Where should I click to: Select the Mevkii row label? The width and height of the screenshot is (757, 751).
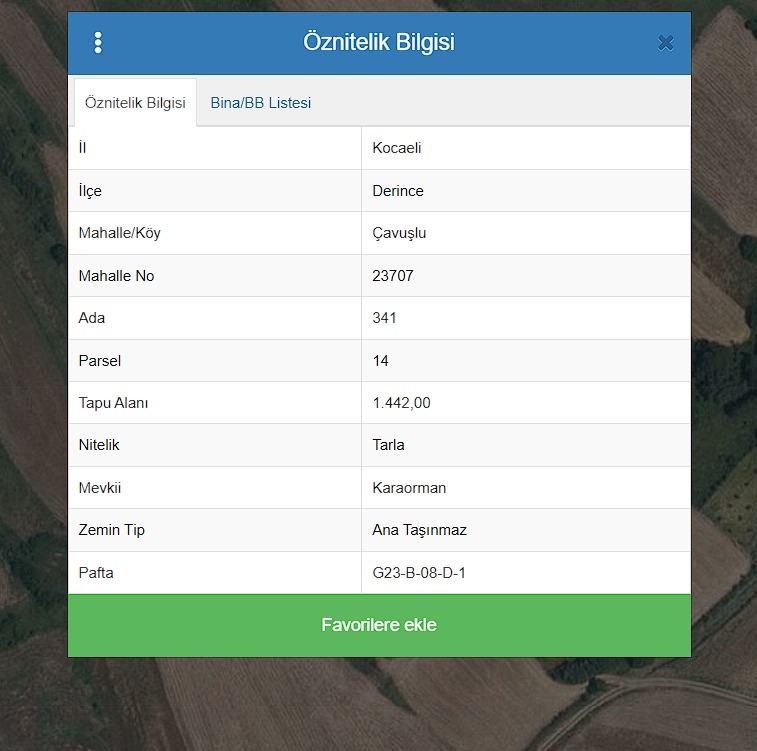tap(99, 487)
